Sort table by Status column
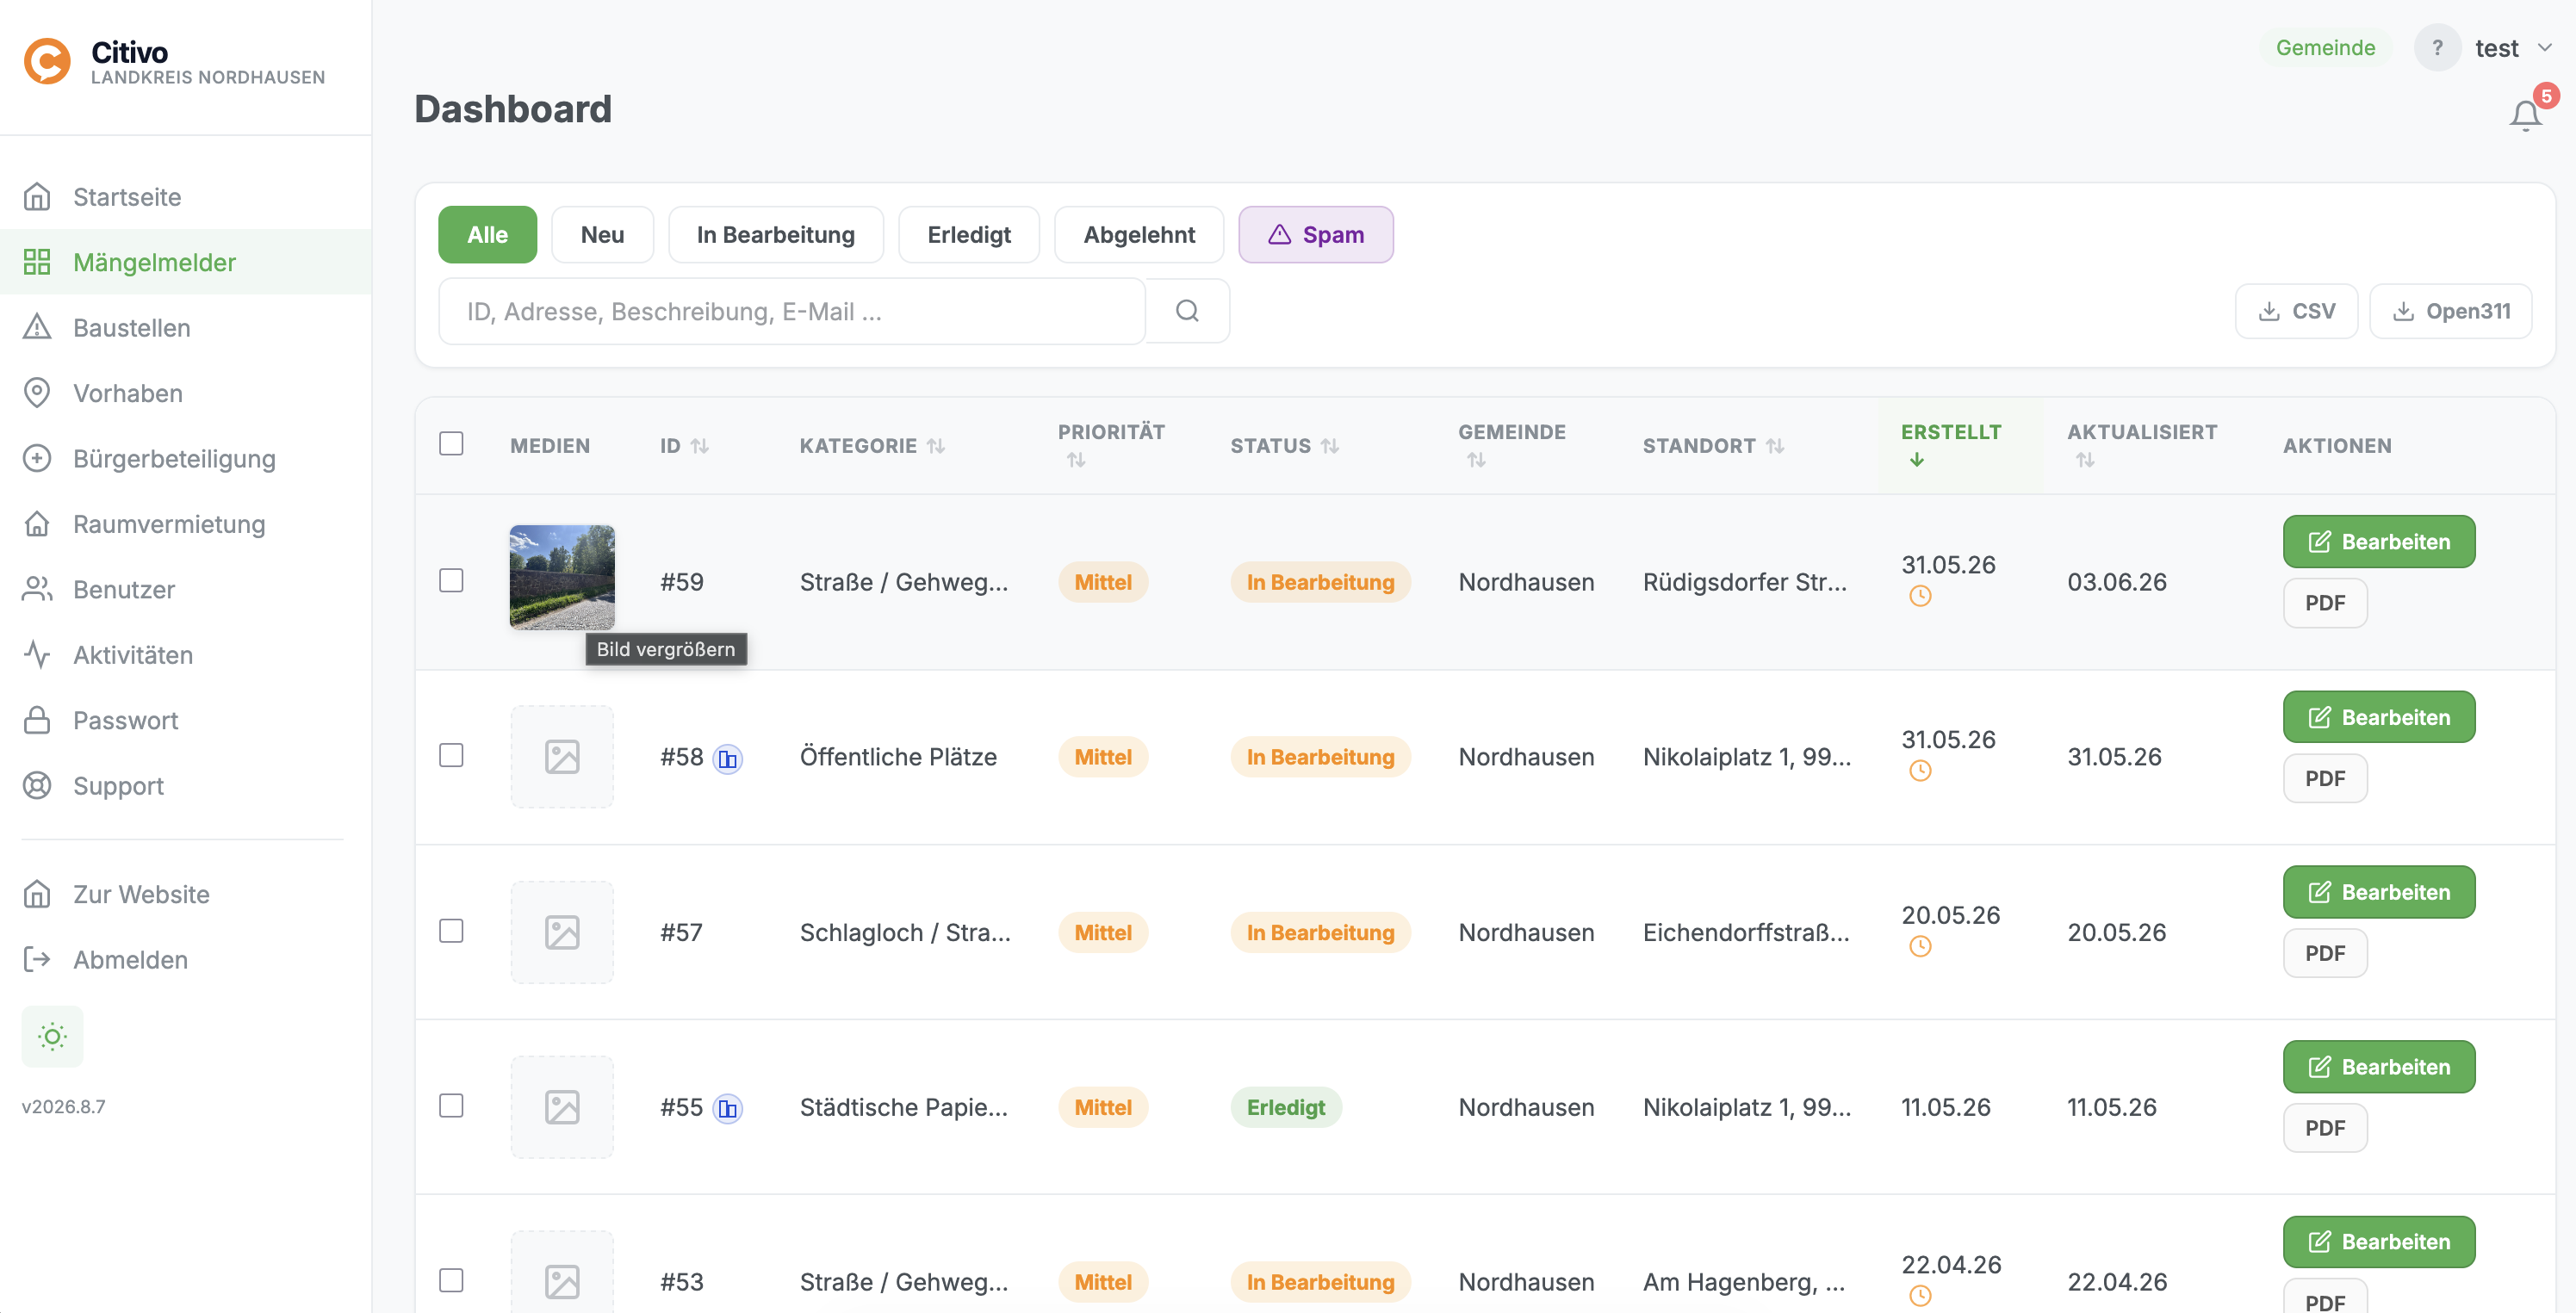This screenshot has height=1313, width=2576. click(1284, 446)
